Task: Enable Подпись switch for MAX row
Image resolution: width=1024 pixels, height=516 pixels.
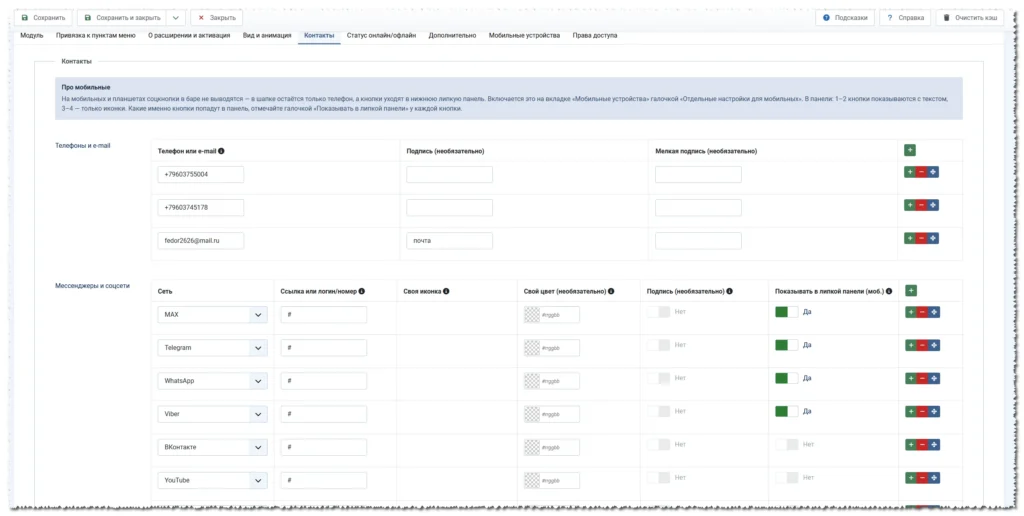Action: click(x=658, y=312)
